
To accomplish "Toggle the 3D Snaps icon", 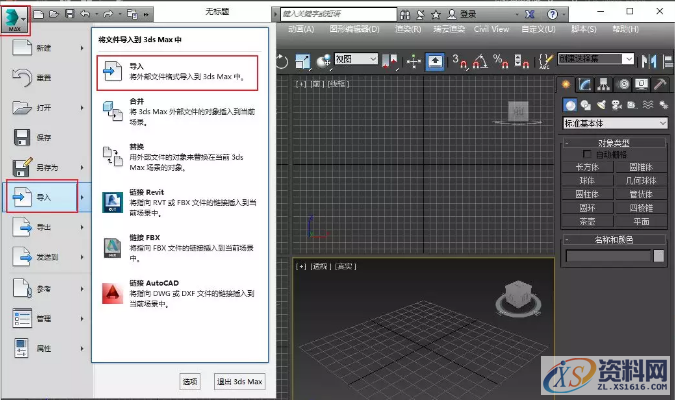I will (x=459, y=61).
